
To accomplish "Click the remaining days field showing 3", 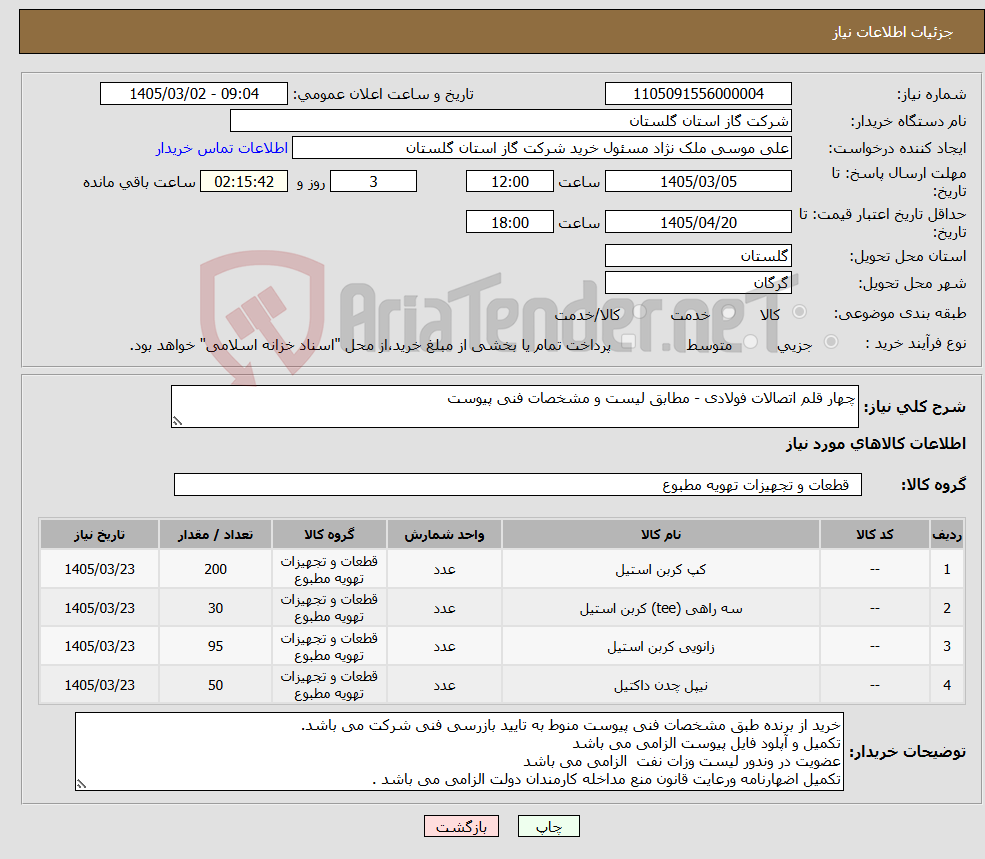I will click(x=373, y=182).
